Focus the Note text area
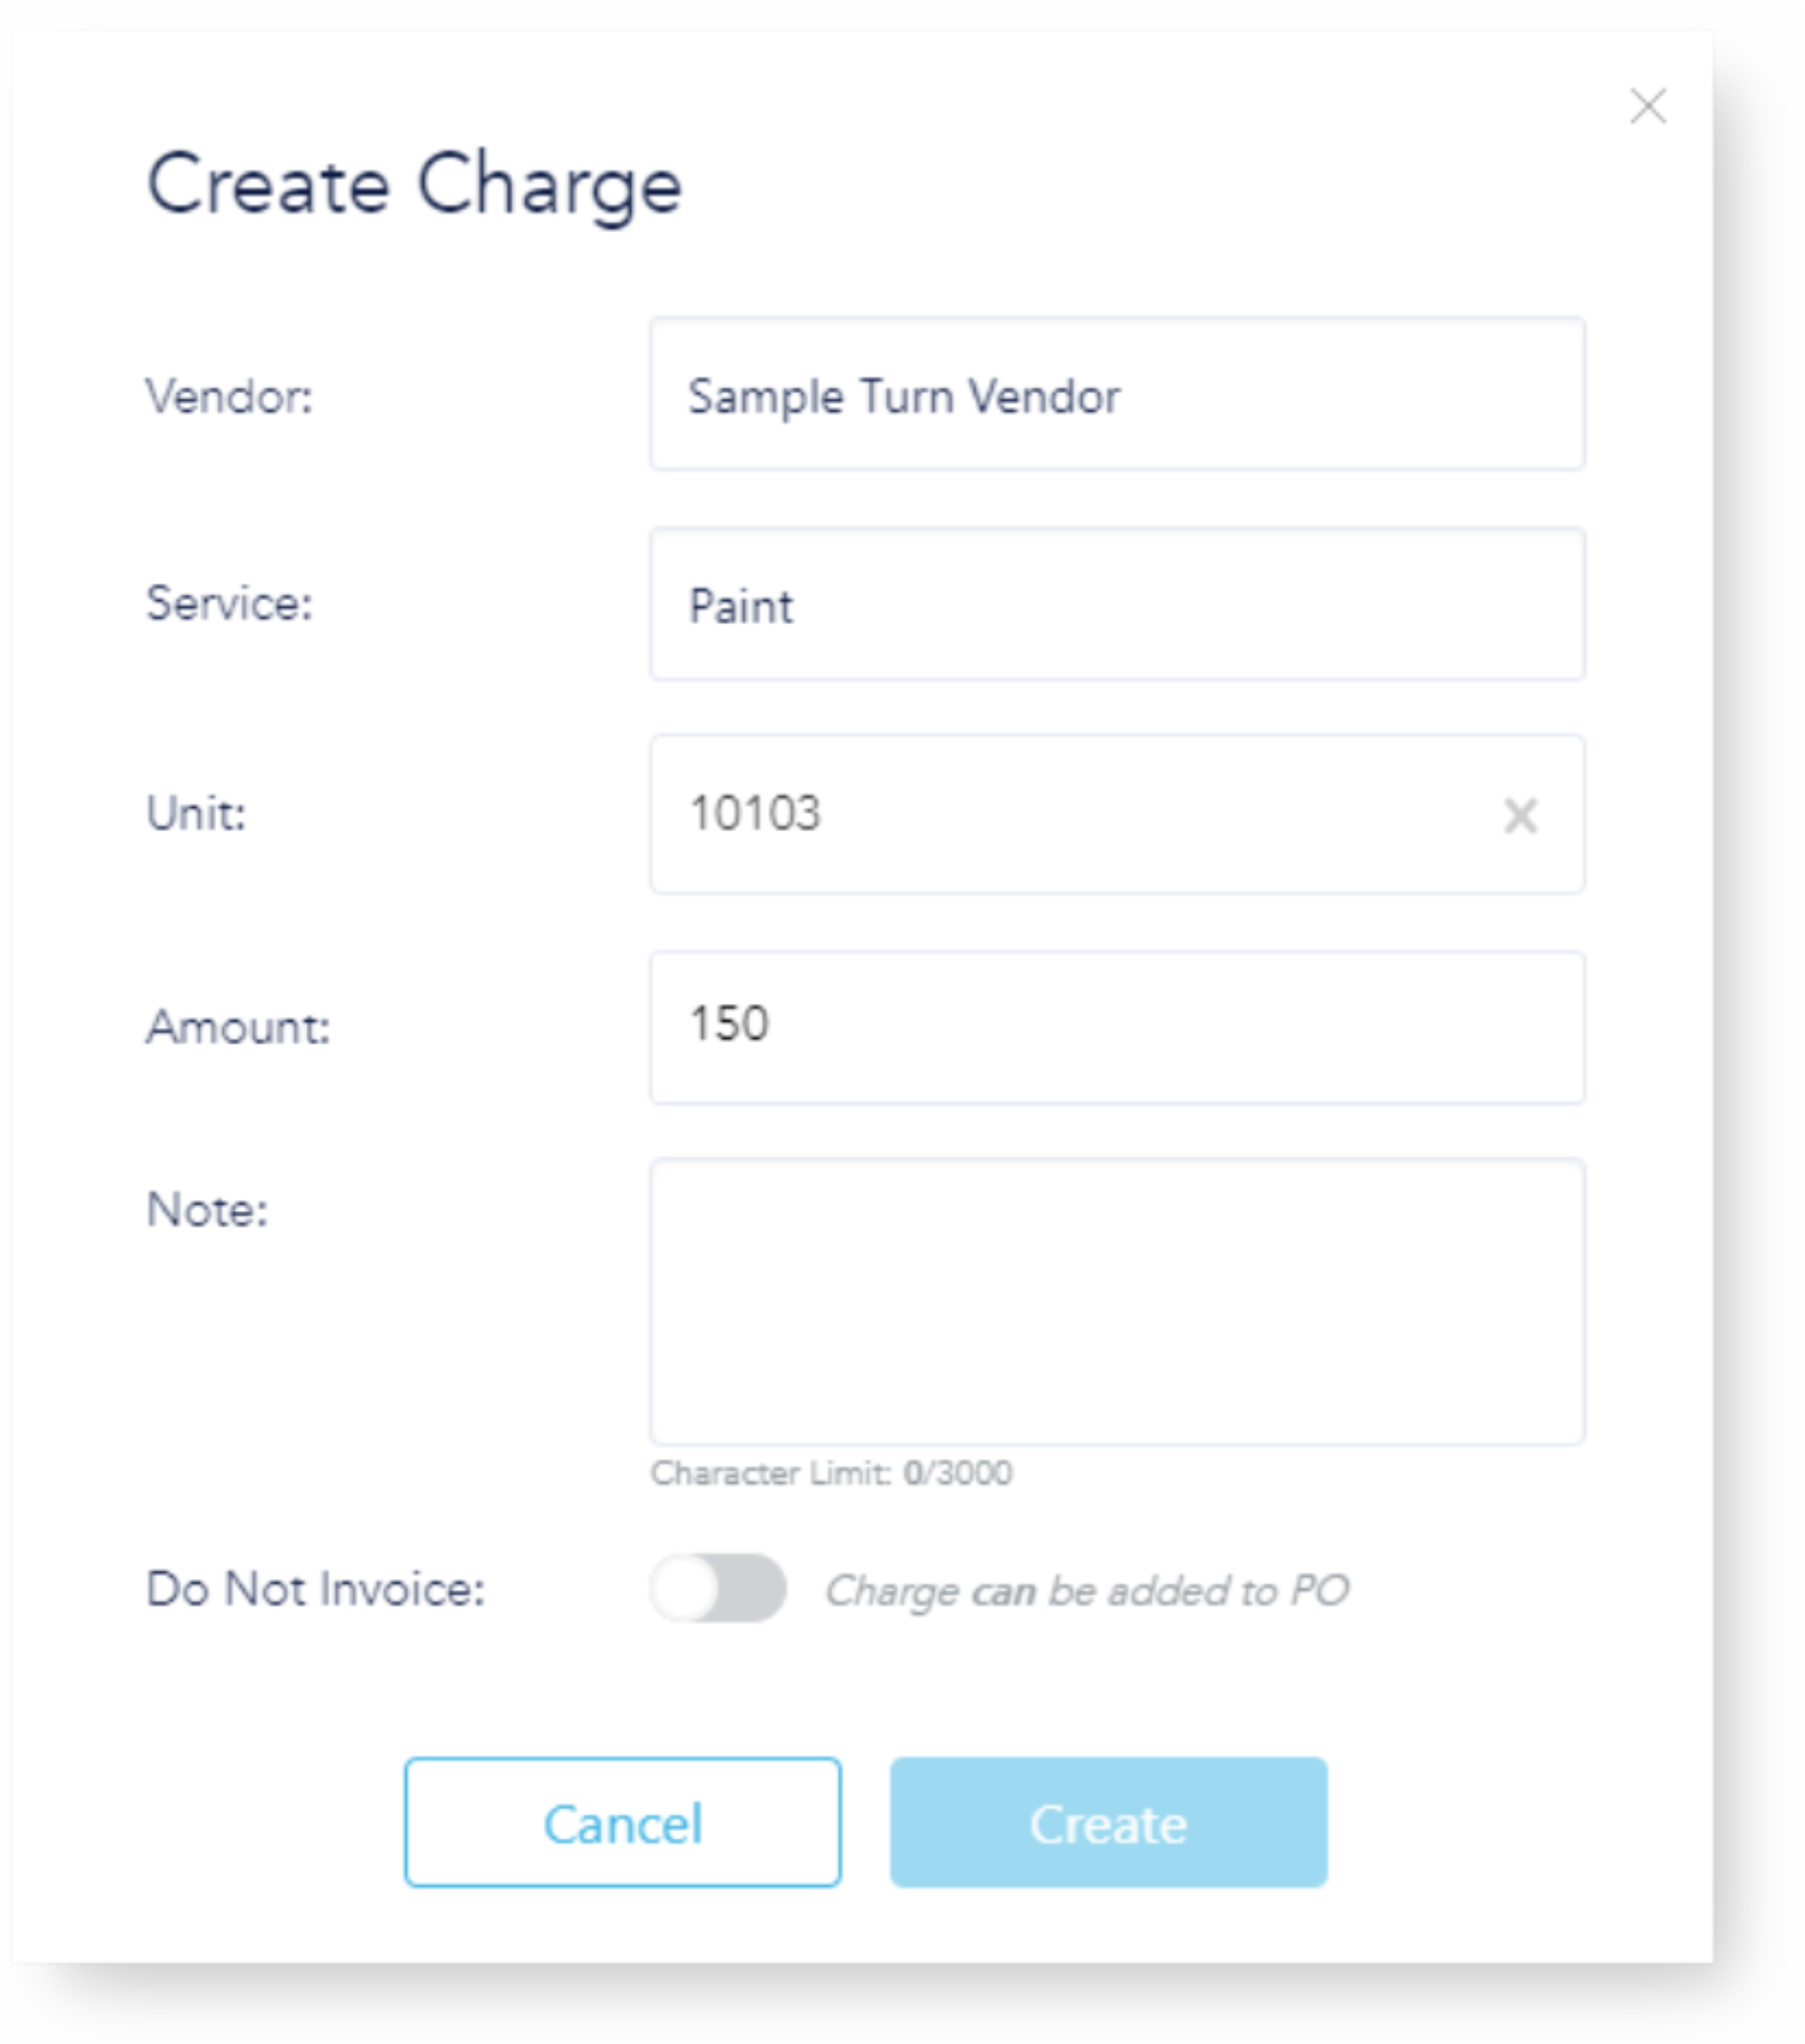The width and height of the screenshot is (1805, 2044). (1116, 1301)
